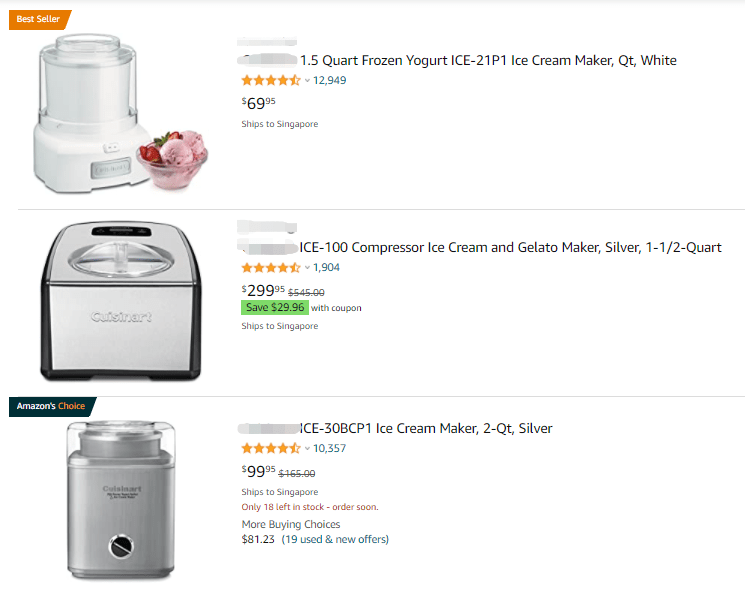
Task: View the 1,904 customer reviews
Action: pyautogui.click(x=327, y=267)
